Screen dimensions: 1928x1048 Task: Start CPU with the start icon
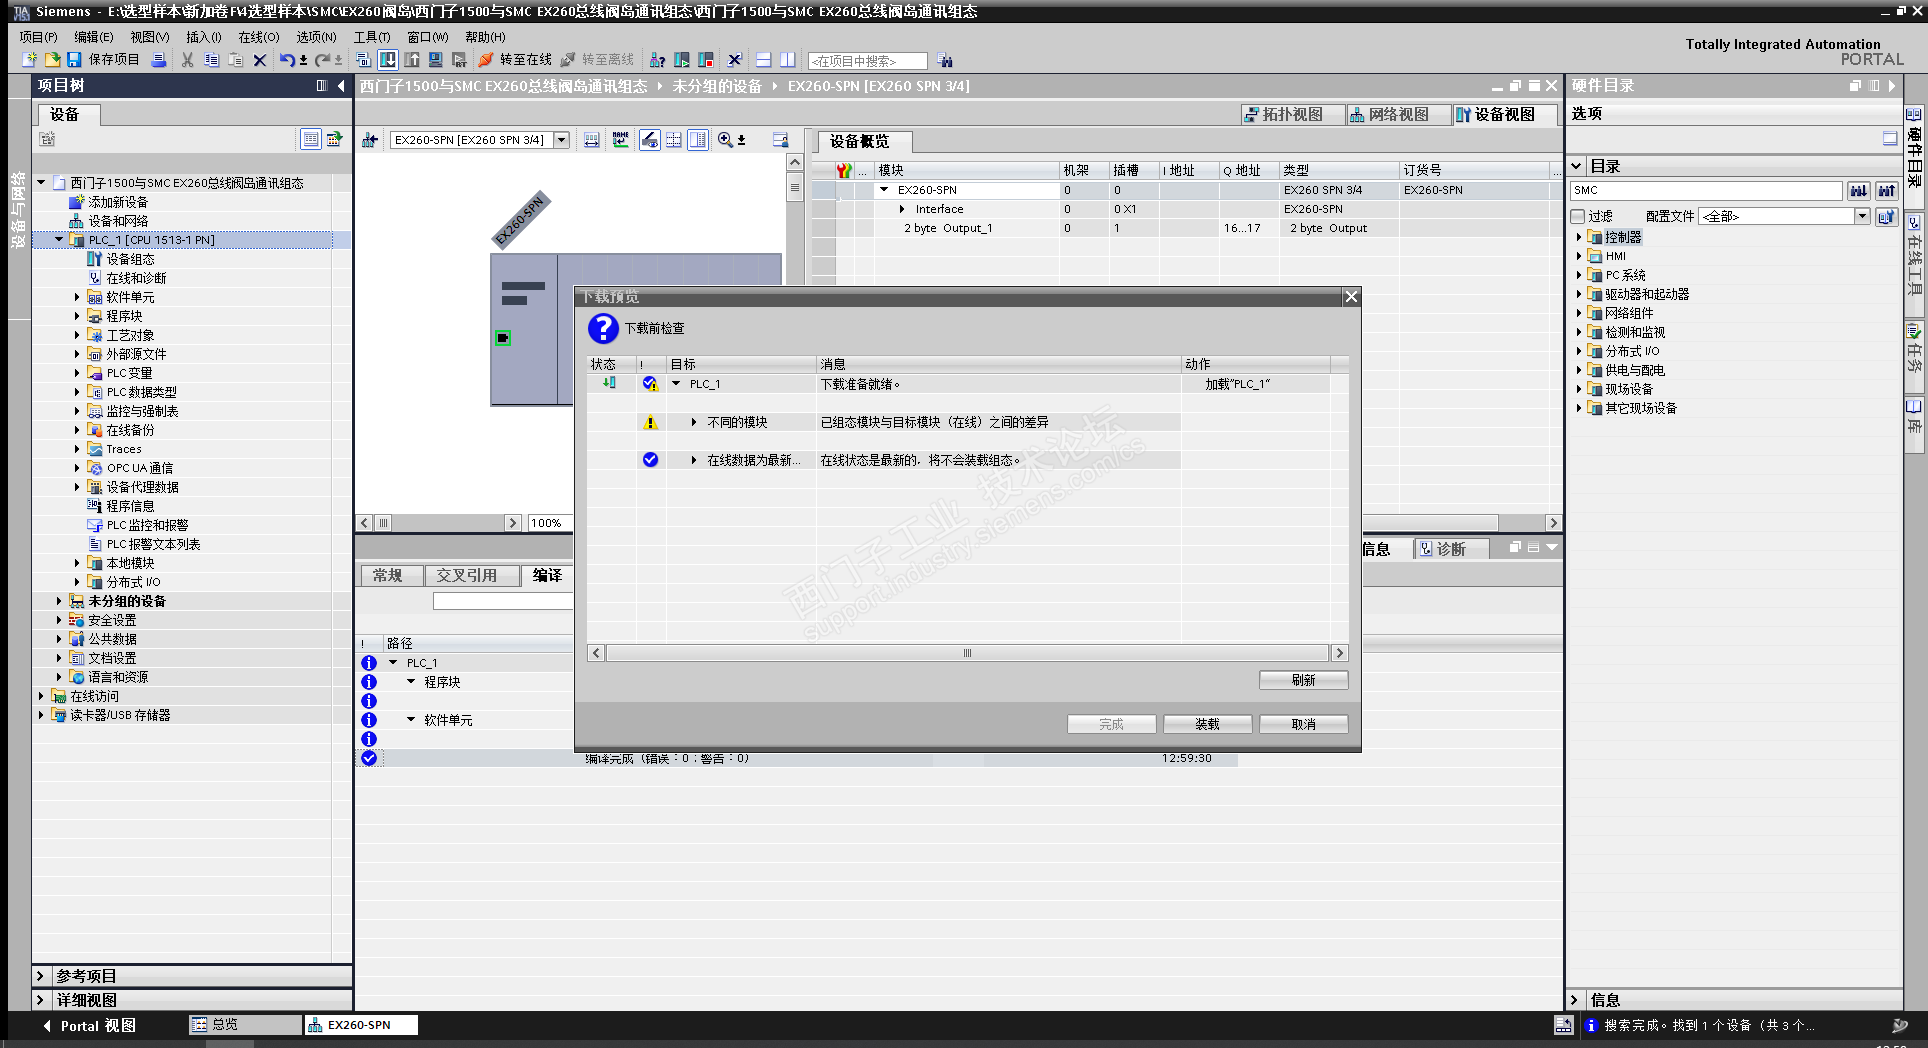(x=681, y=60)
